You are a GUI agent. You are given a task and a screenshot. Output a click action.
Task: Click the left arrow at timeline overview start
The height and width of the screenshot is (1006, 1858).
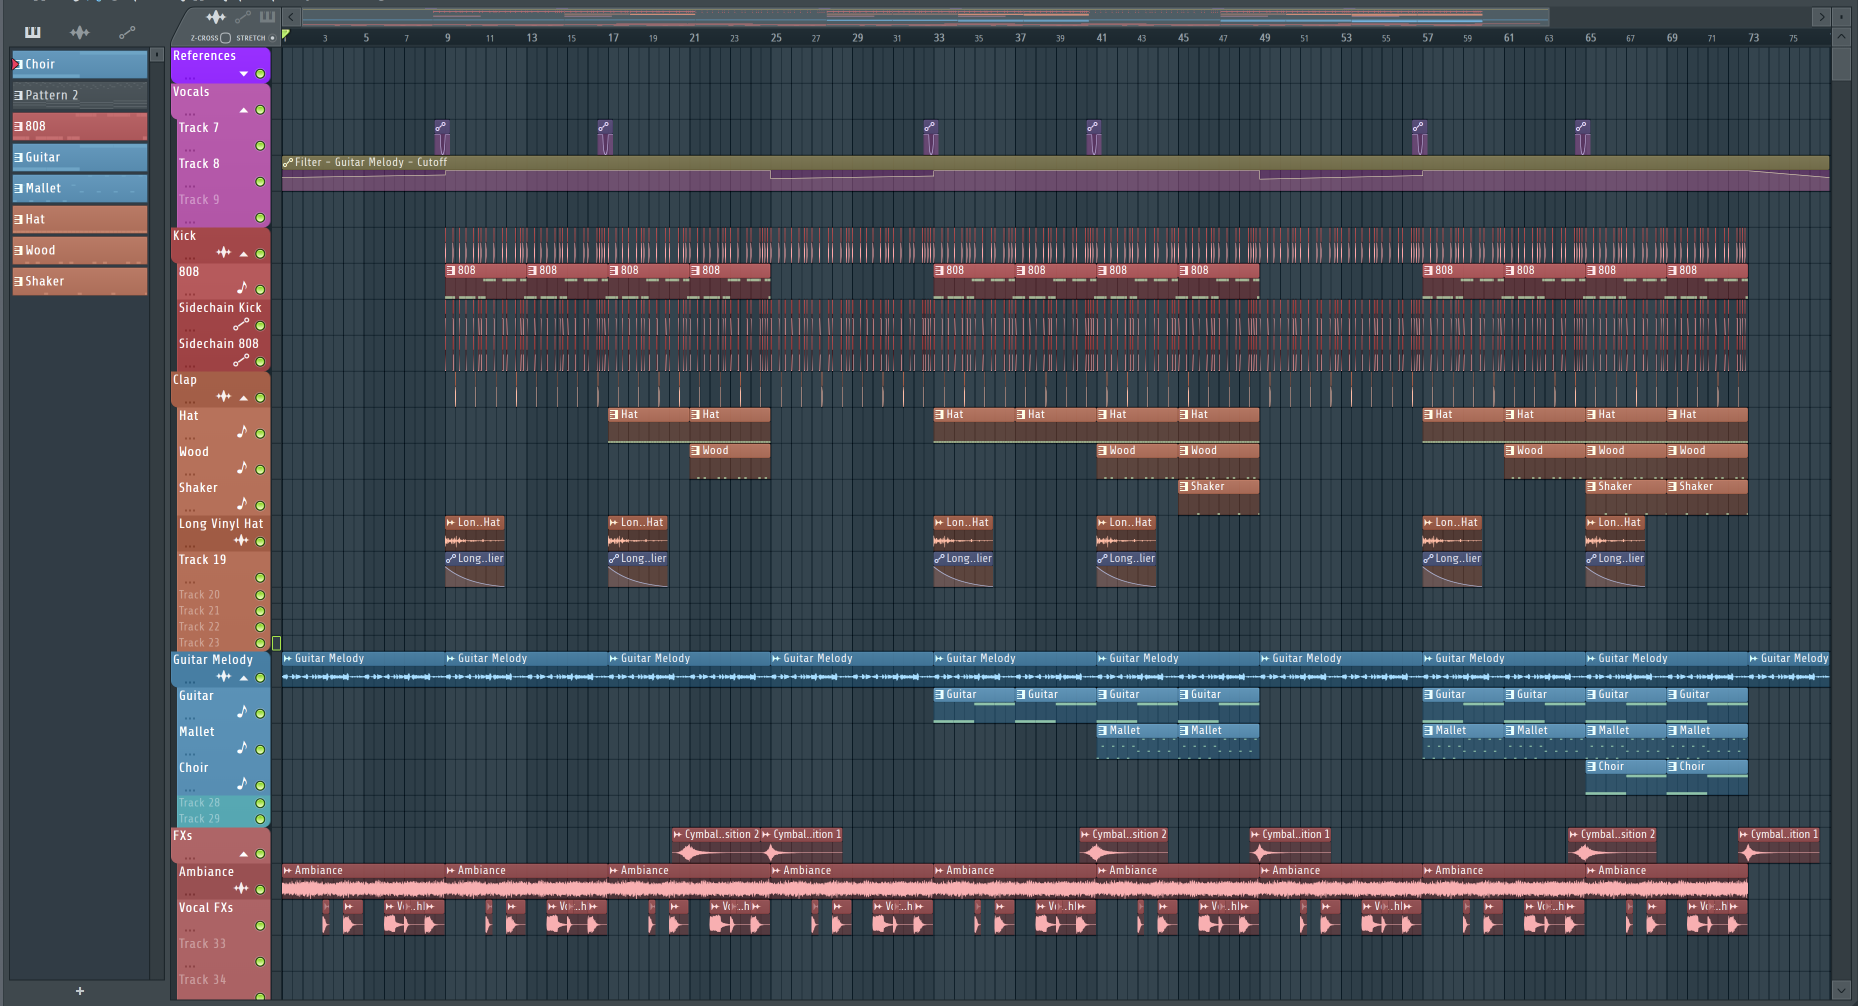pos(291,17)
